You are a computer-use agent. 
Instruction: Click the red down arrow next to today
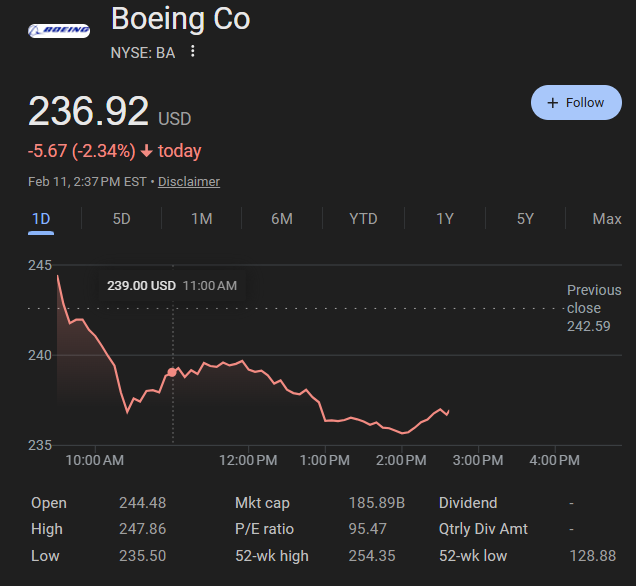click(x=146, y=152)
